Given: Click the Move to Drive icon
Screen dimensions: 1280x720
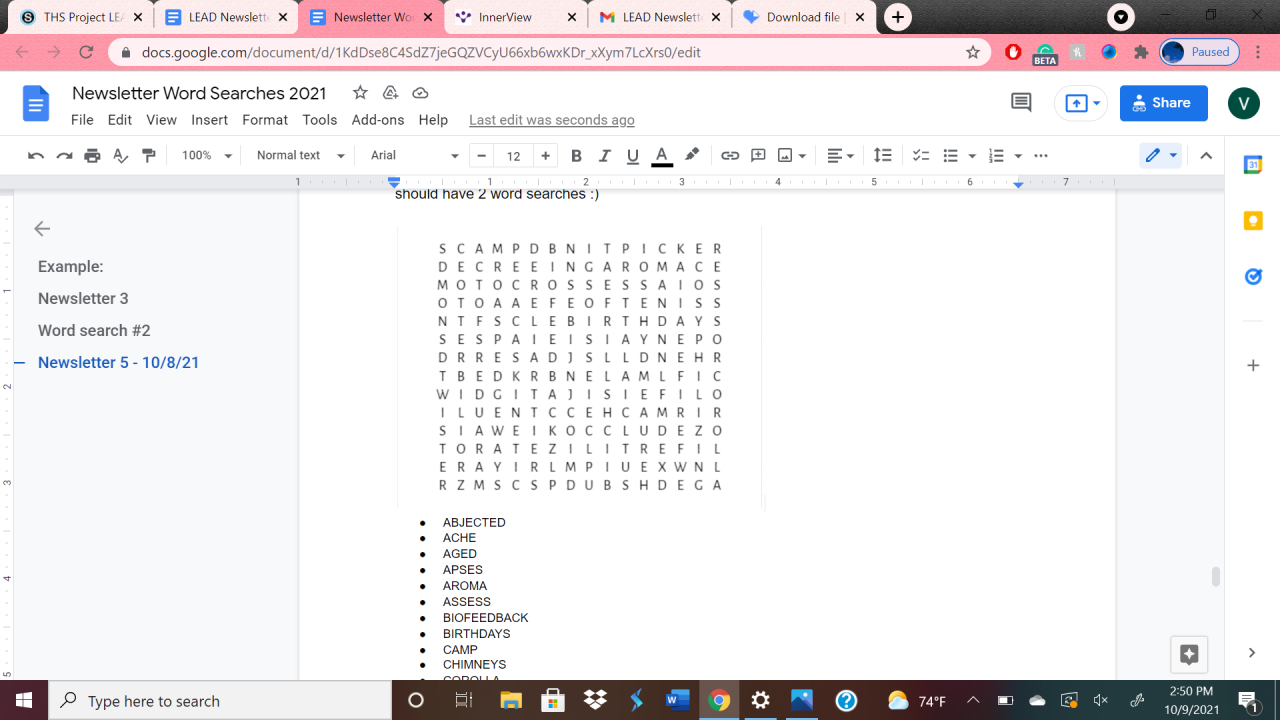Looking at the screenshot, I should tap(390, 93).
